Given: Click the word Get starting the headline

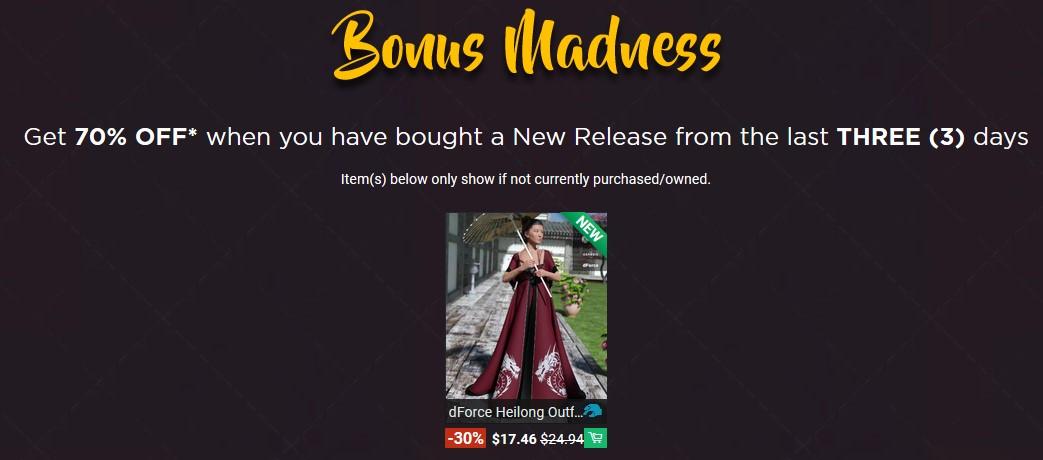Looking at the screenshot, I should pos(45,138).
